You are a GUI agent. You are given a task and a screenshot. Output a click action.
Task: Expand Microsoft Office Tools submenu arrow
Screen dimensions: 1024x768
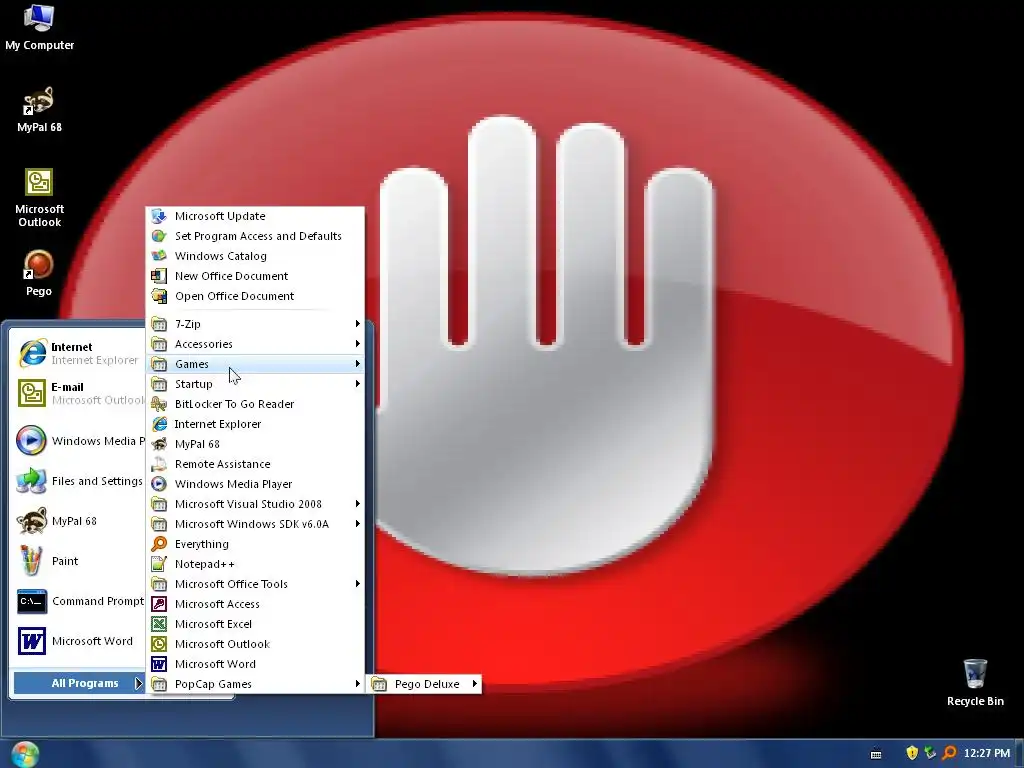[x=357, y=583]
